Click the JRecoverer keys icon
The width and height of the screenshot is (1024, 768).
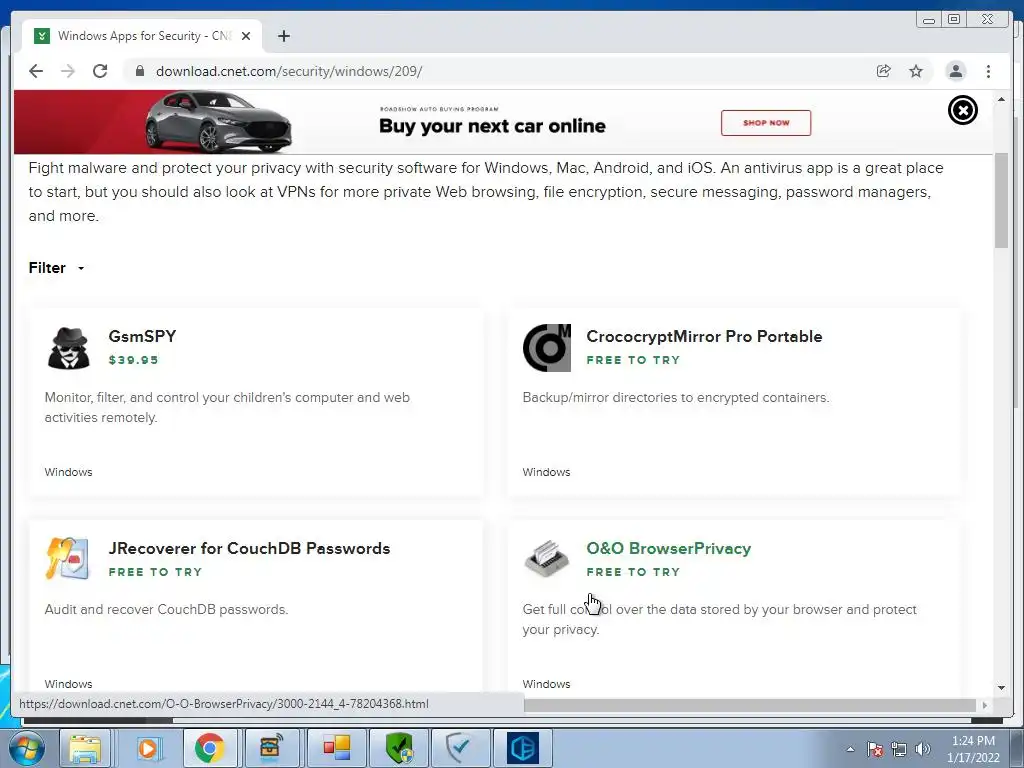pyautogui.click(x=67, y=558)
